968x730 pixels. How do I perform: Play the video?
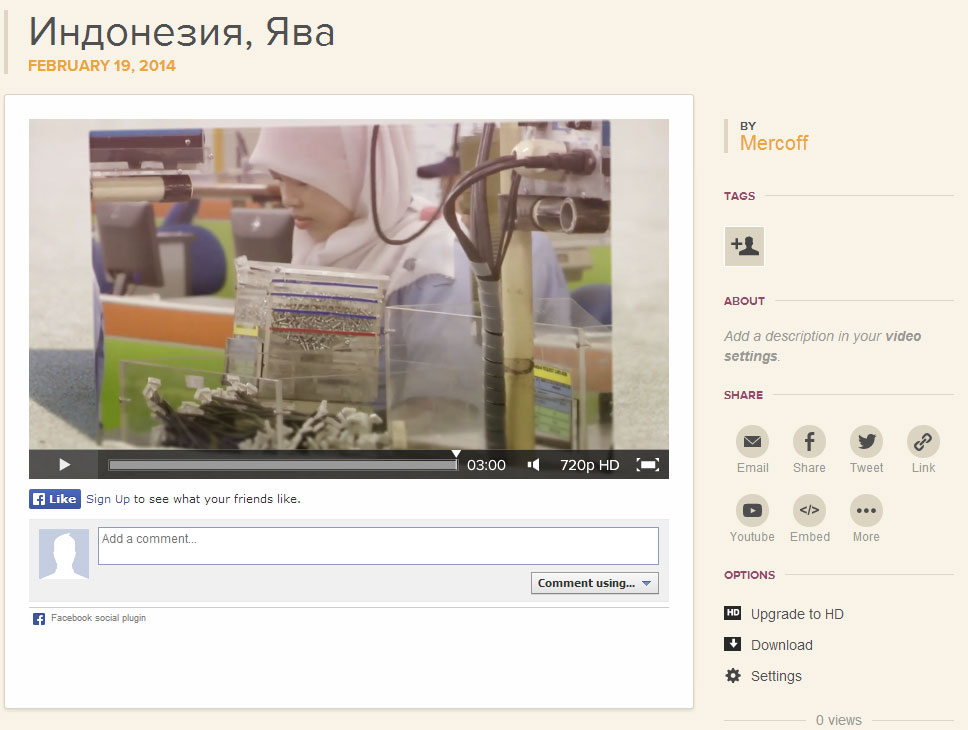point(64,464)
